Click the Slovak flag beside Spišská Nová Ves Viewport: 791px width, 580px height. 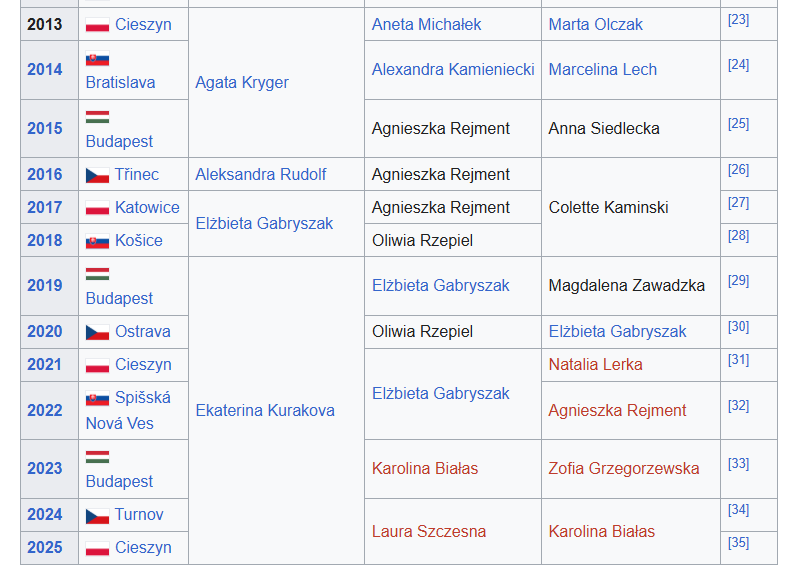coord(97,398)
